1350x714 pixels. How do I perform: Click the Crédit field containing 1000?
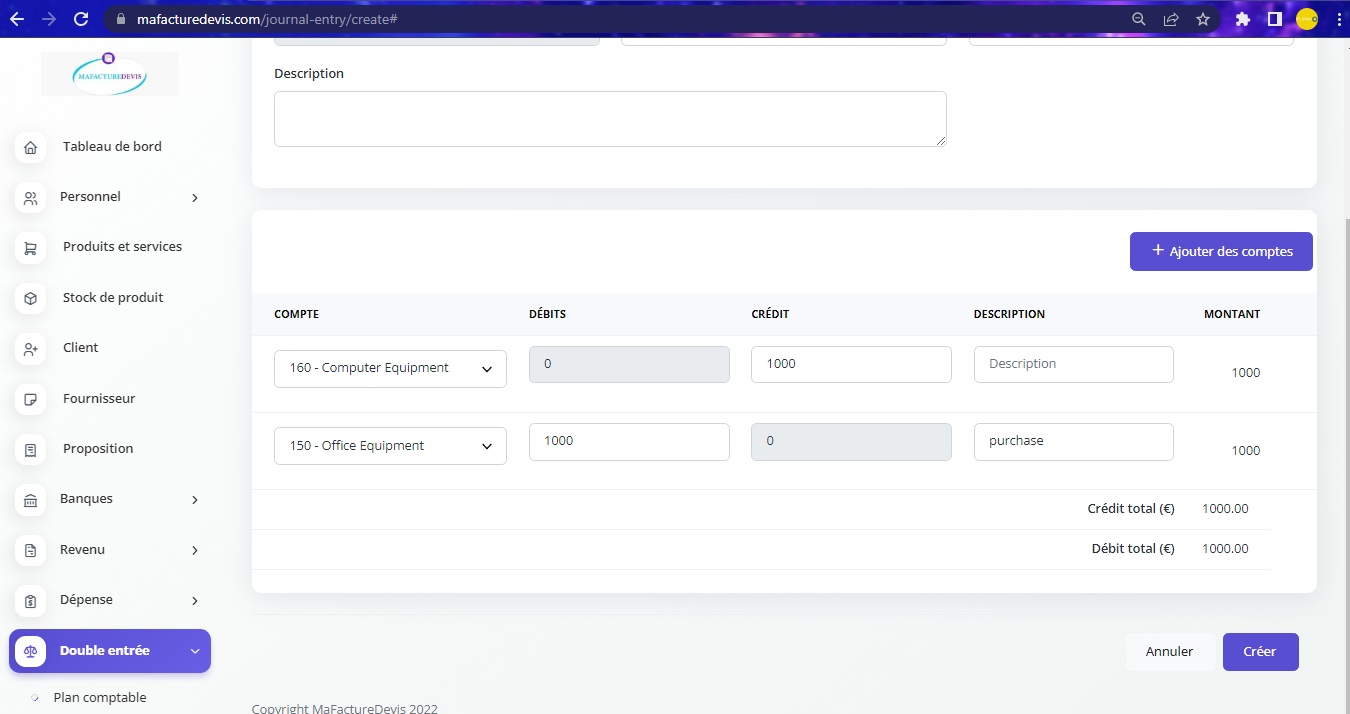tap(851, 364)
